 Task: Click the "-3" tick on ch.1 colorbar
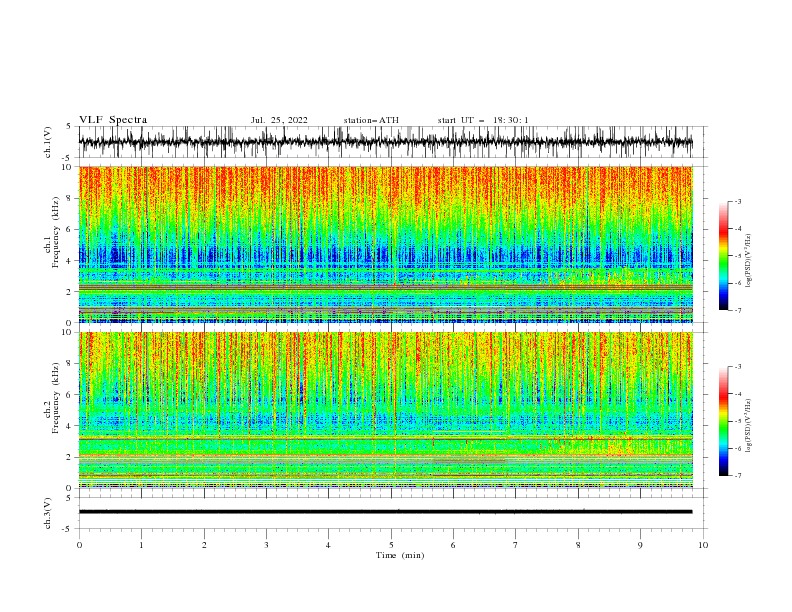point(737,201)
